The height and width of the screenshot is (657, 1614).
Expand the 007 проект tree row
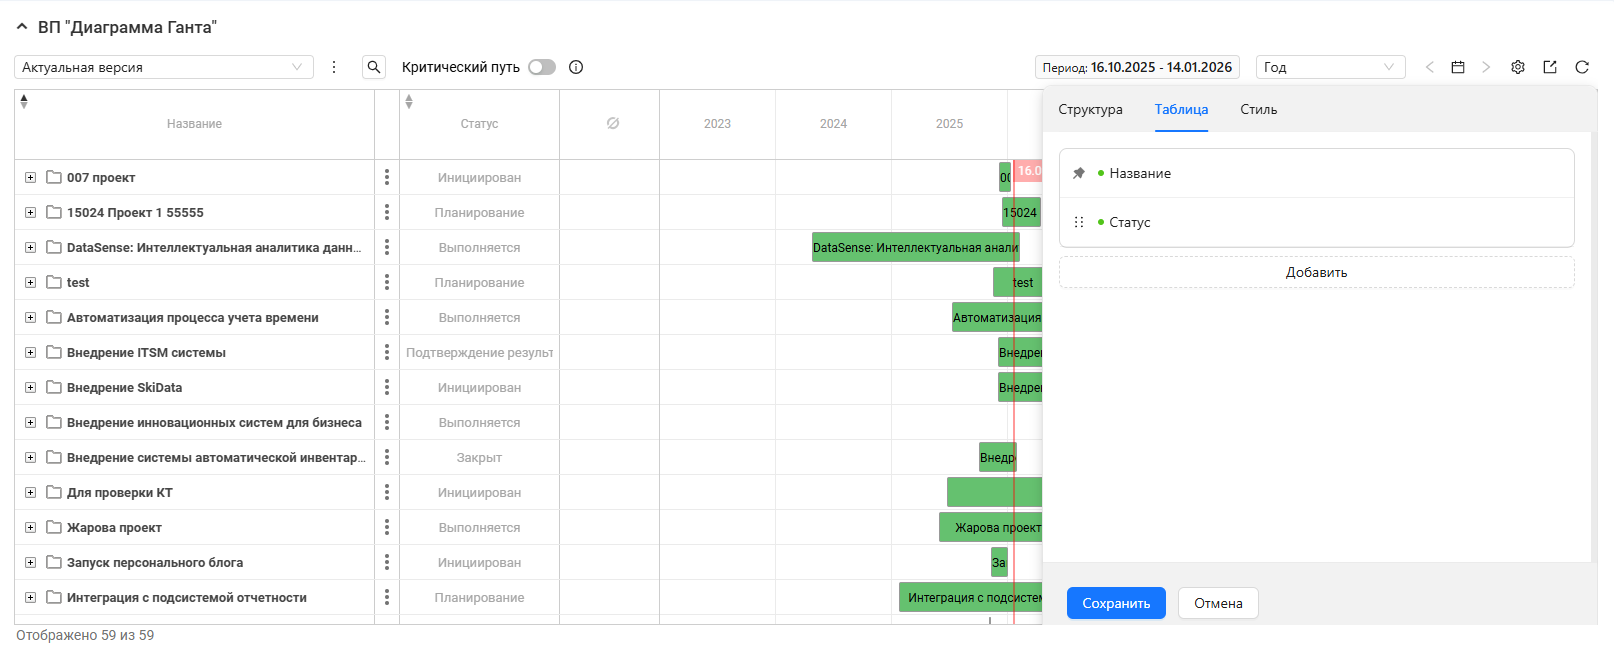point(31,178)
